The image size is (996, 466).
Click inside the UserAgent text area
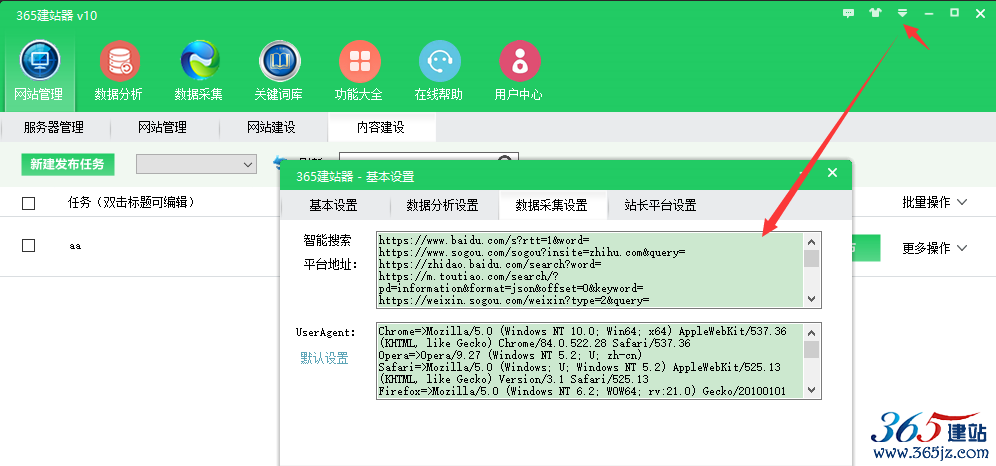(590, 361)
